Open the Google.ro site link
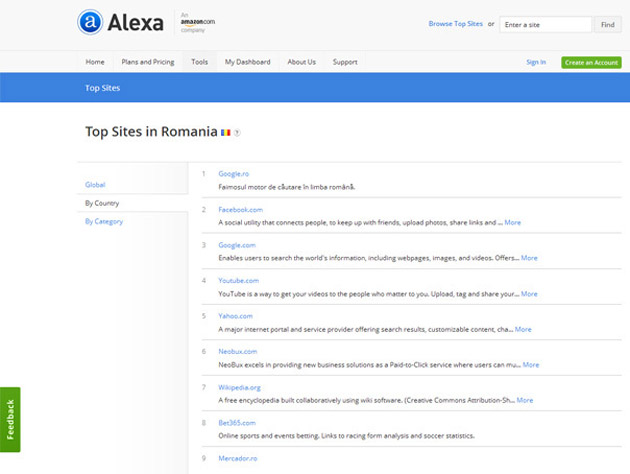 pos(233,174)
